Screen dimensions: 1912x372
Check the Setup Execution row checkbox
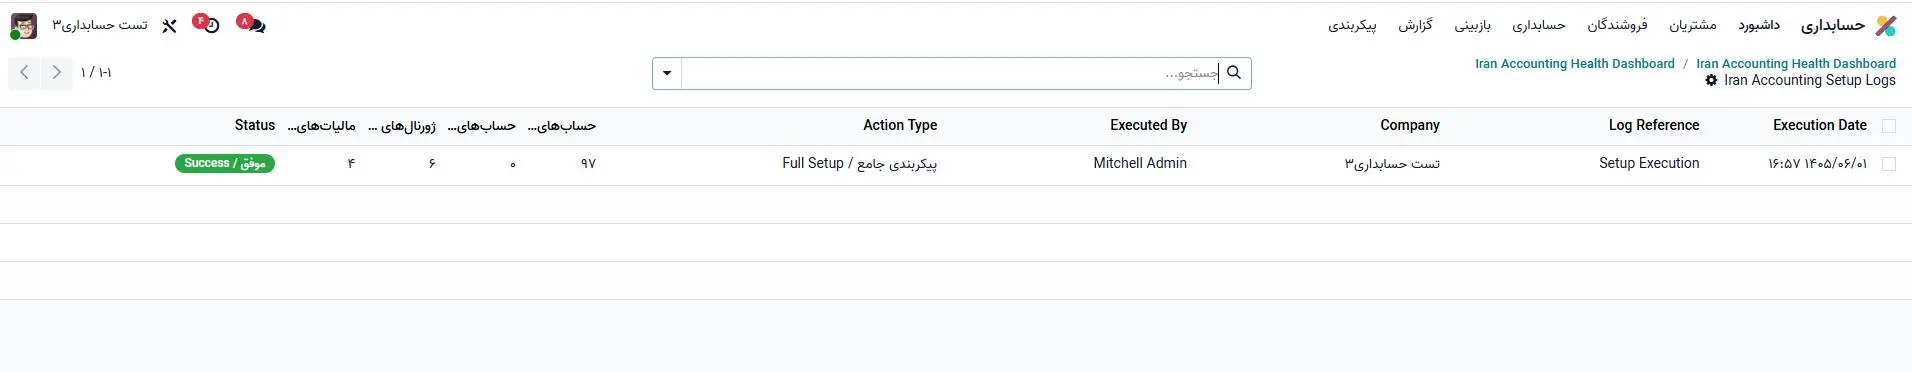click(1888, 164)
